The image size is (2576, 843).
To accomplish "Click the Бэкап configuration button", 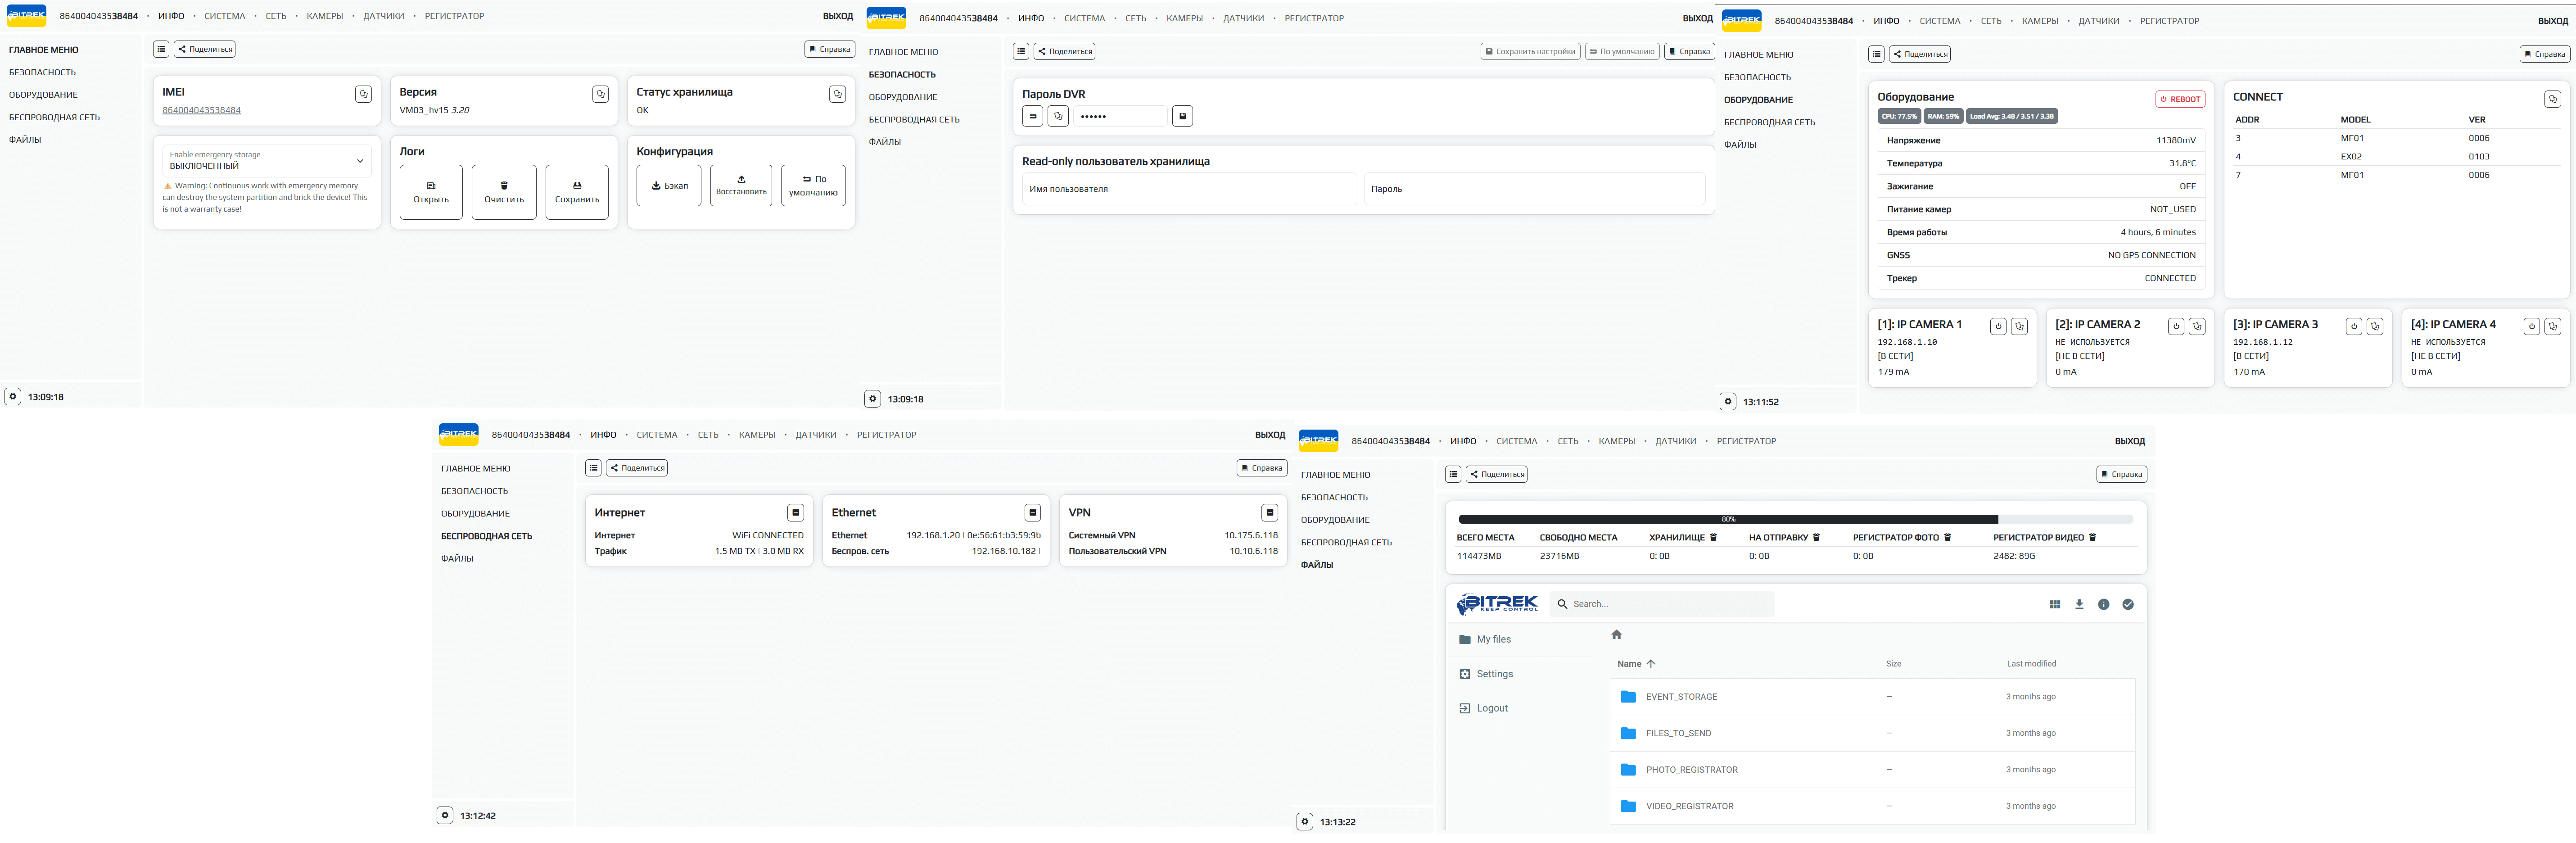I will [x=669, y=186].
